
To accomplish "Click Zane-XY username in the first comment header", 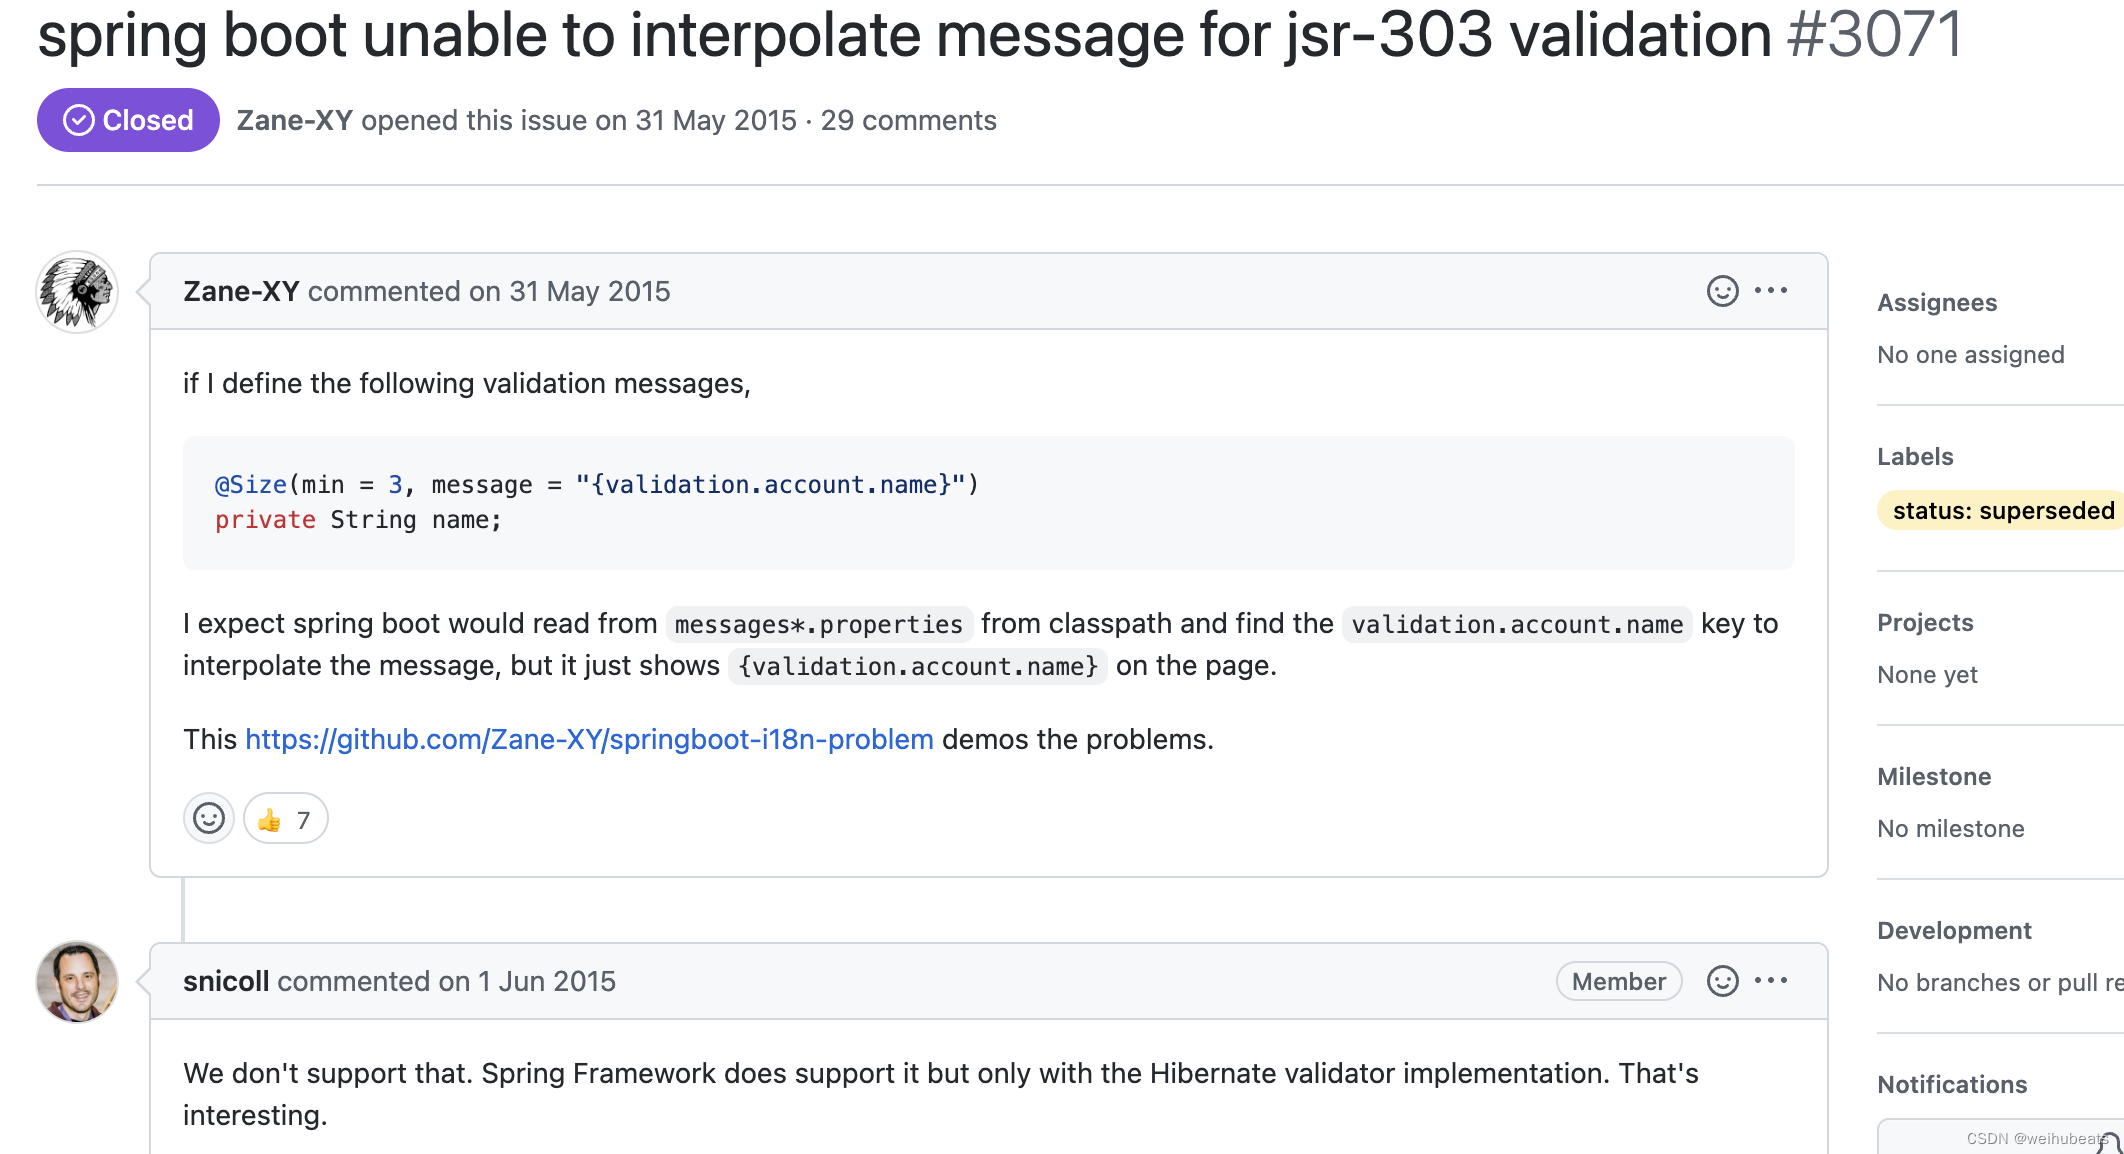I will click(x=241, y=292).
